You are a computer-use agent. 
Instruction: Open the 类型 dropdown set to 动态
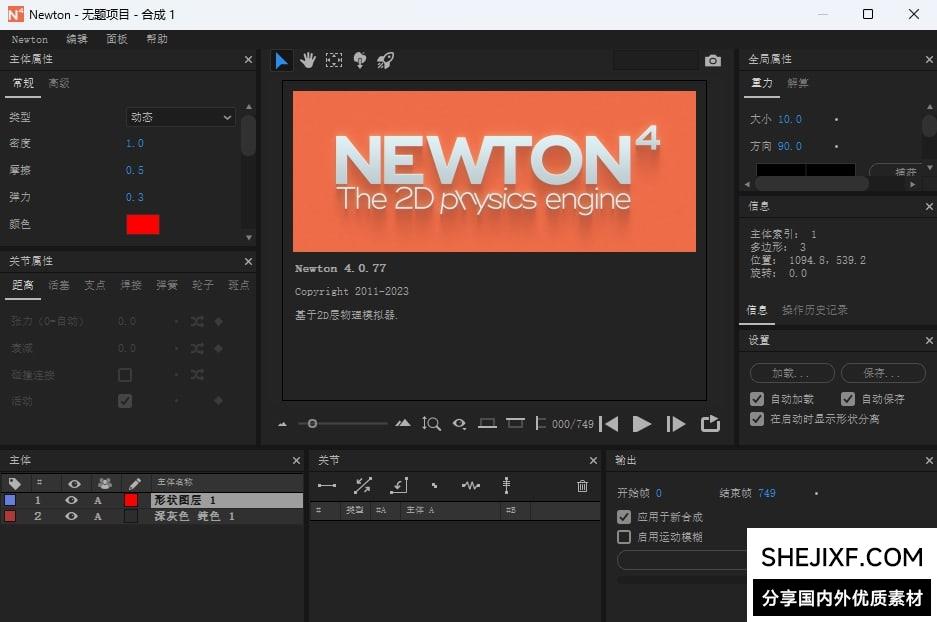(180, 117)
